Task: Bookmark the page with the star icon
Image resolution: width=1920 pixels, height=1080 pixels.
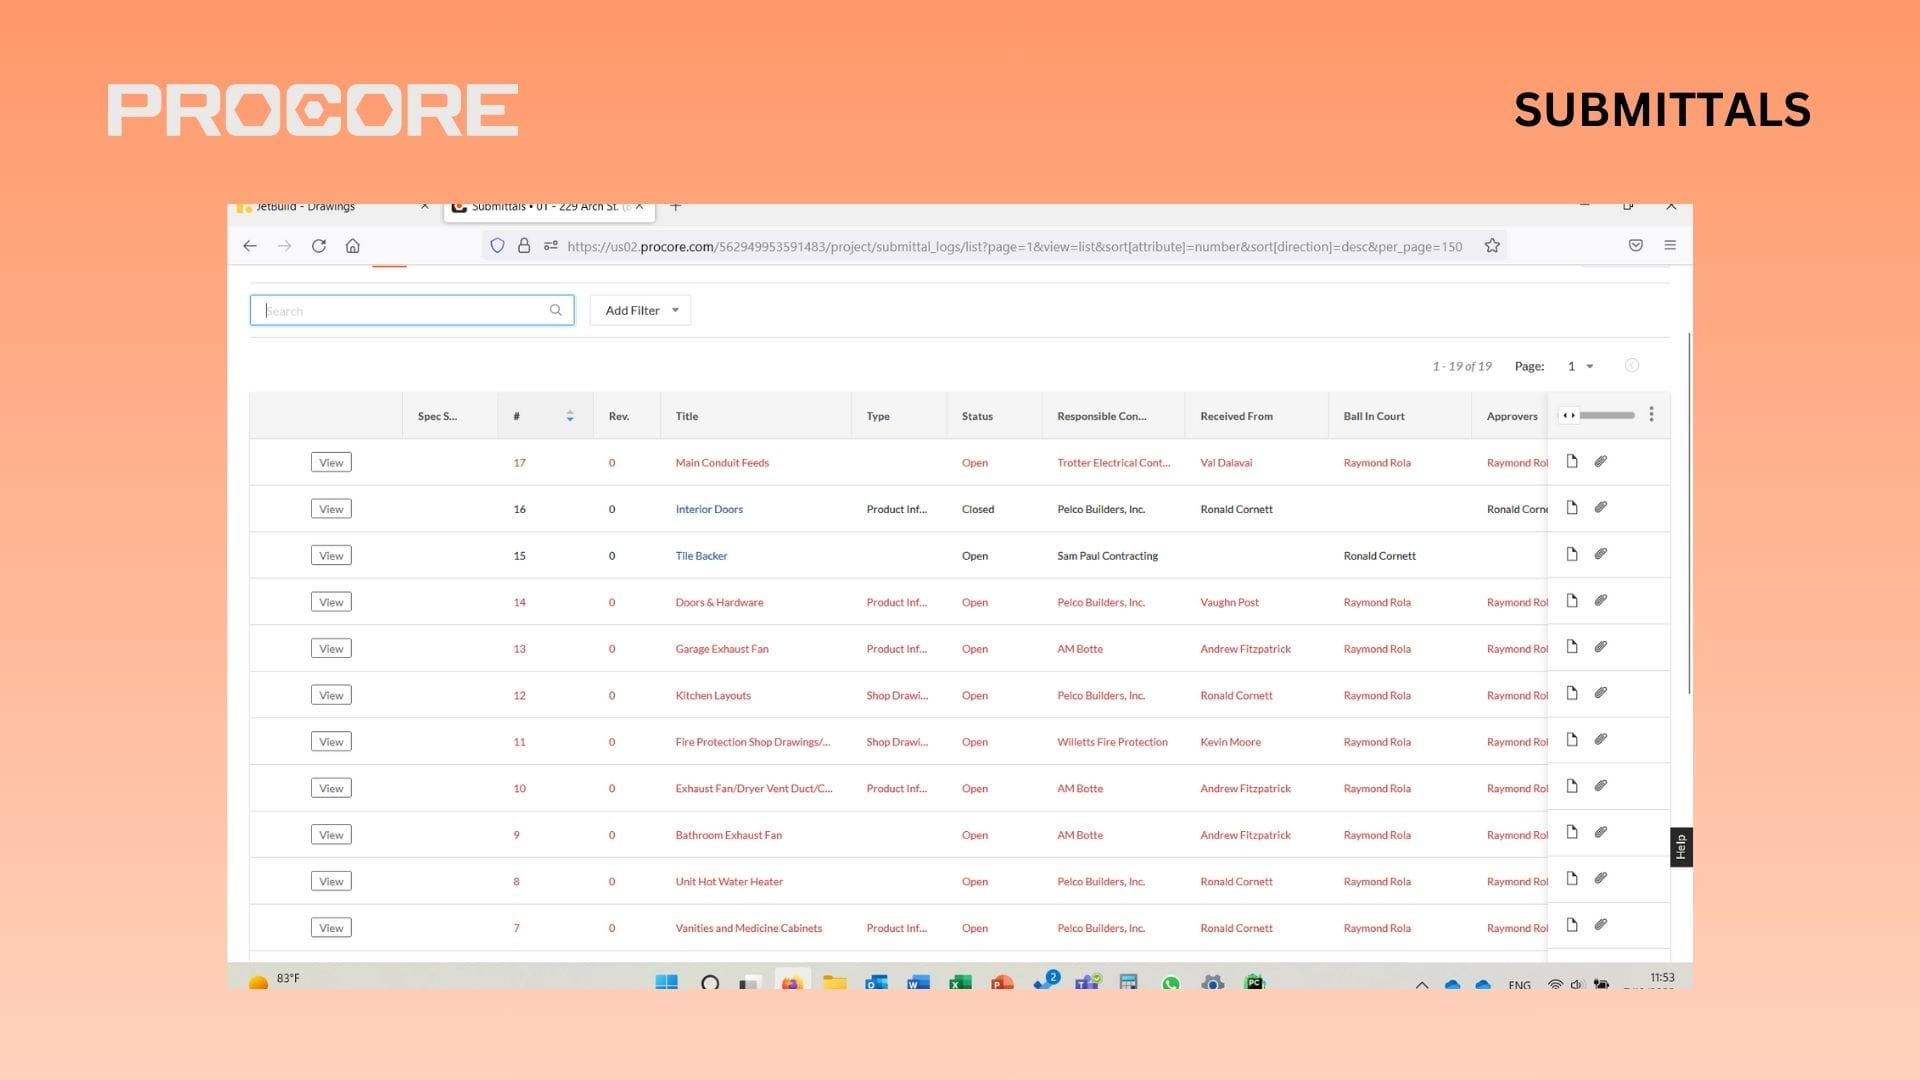Action: pyautogui.click(x=1492, y=246)
